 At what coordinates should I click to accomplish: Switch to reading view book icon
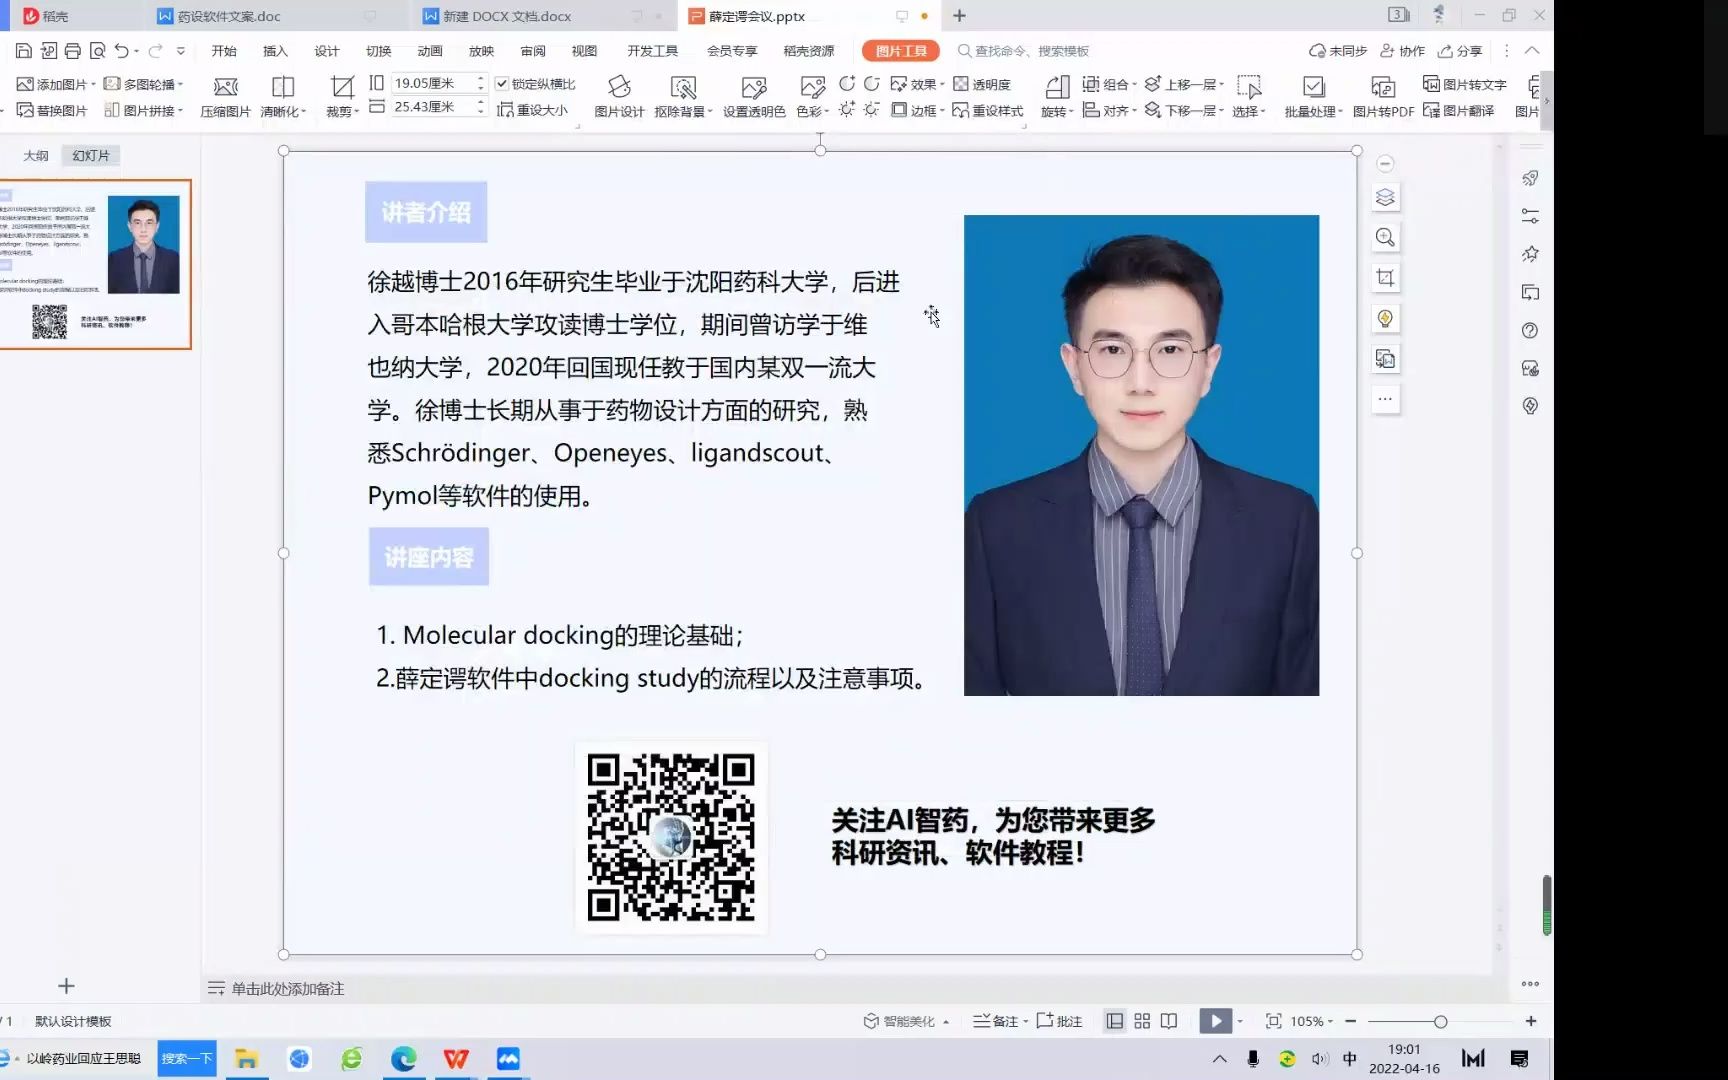pos(1169,1021)
